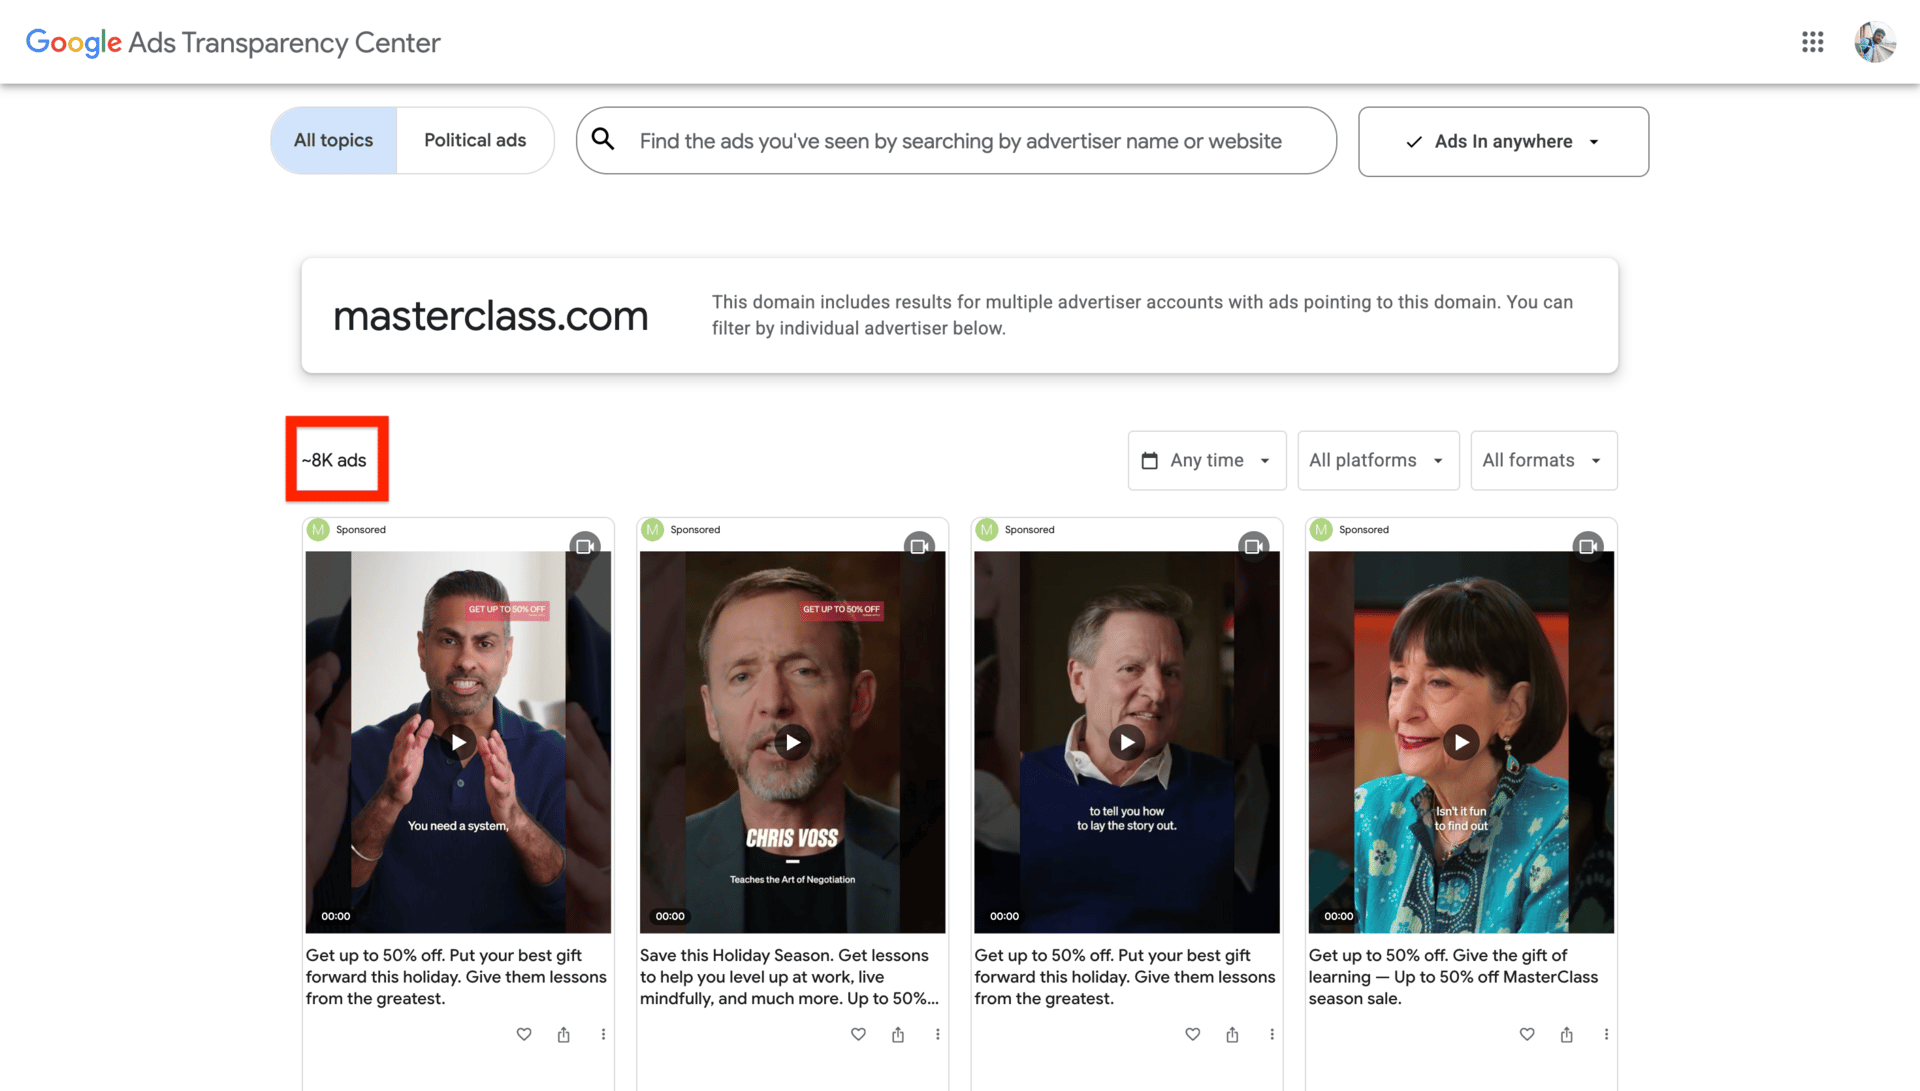Open the All formats dropdown
Image resolution: width=1920 pixels, height=1091 pixels.
[1543, 460]
